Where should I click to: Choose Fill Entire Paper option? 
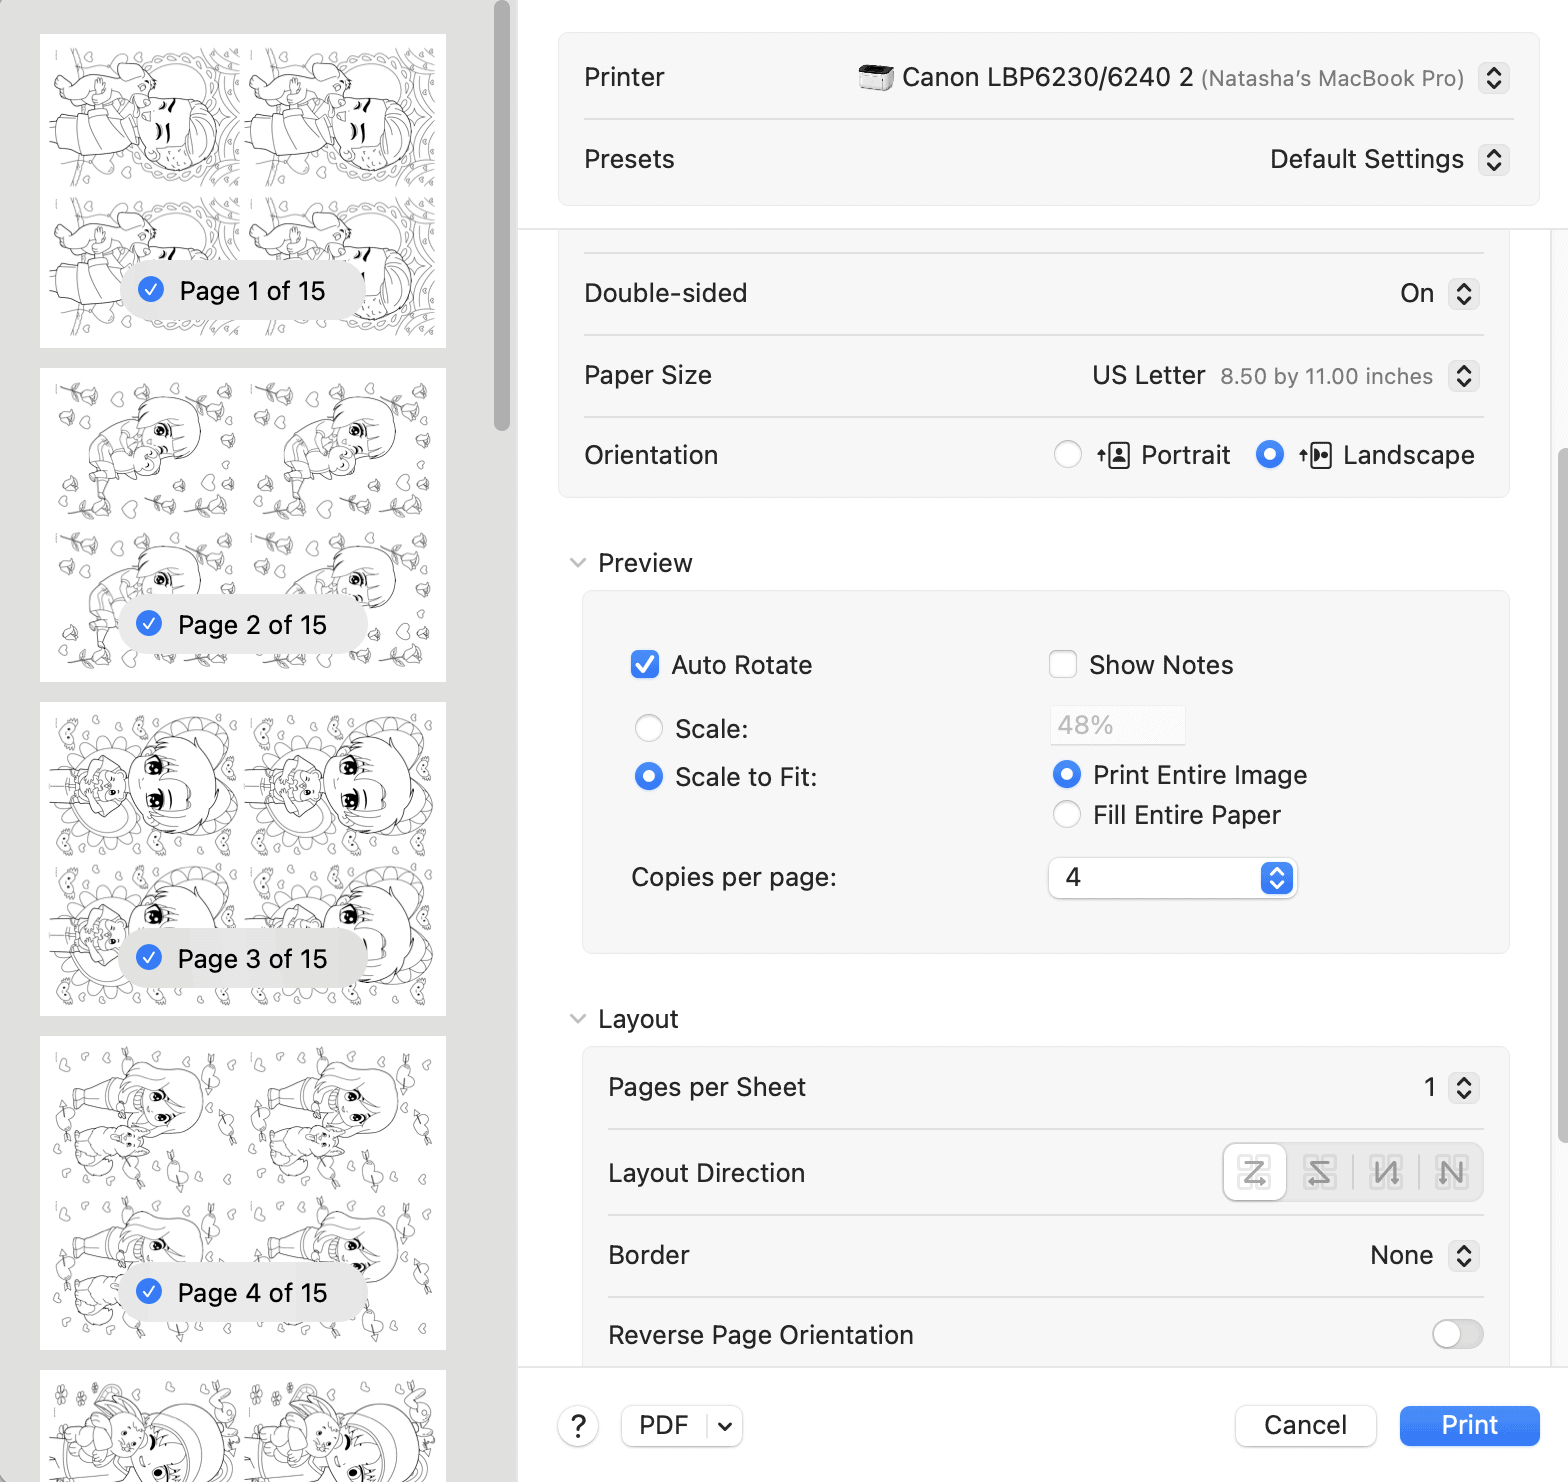click(x=1067, y=814)
